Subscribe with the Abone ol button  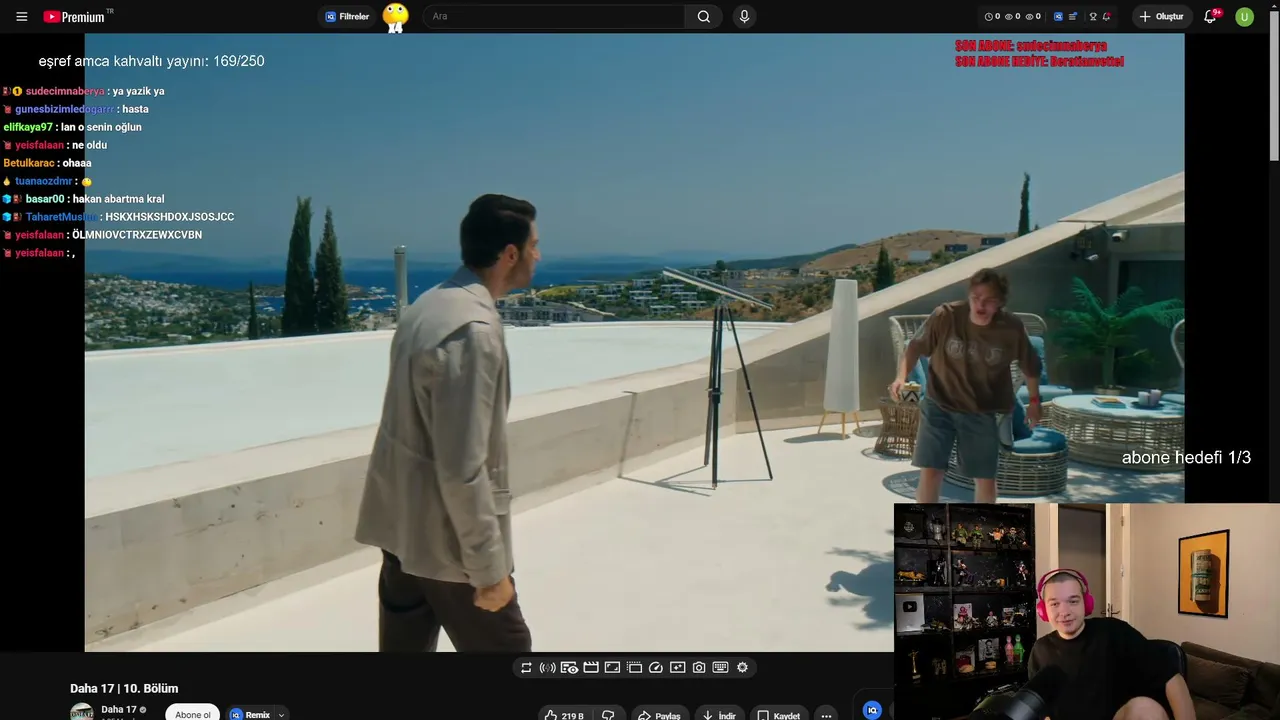pos(193,714)
